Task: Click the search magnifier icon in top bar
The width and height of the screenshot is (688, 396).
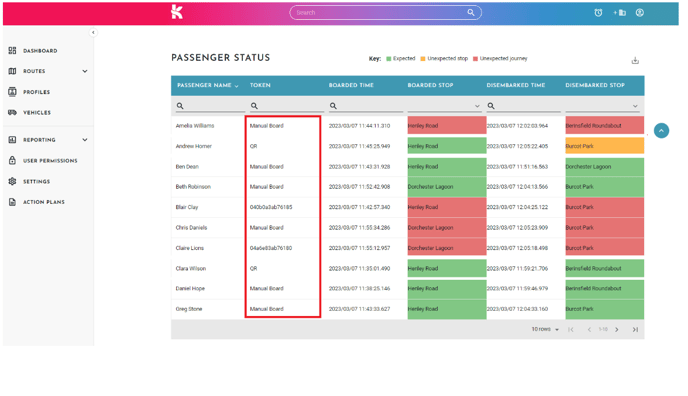Action: coord(471,12)
